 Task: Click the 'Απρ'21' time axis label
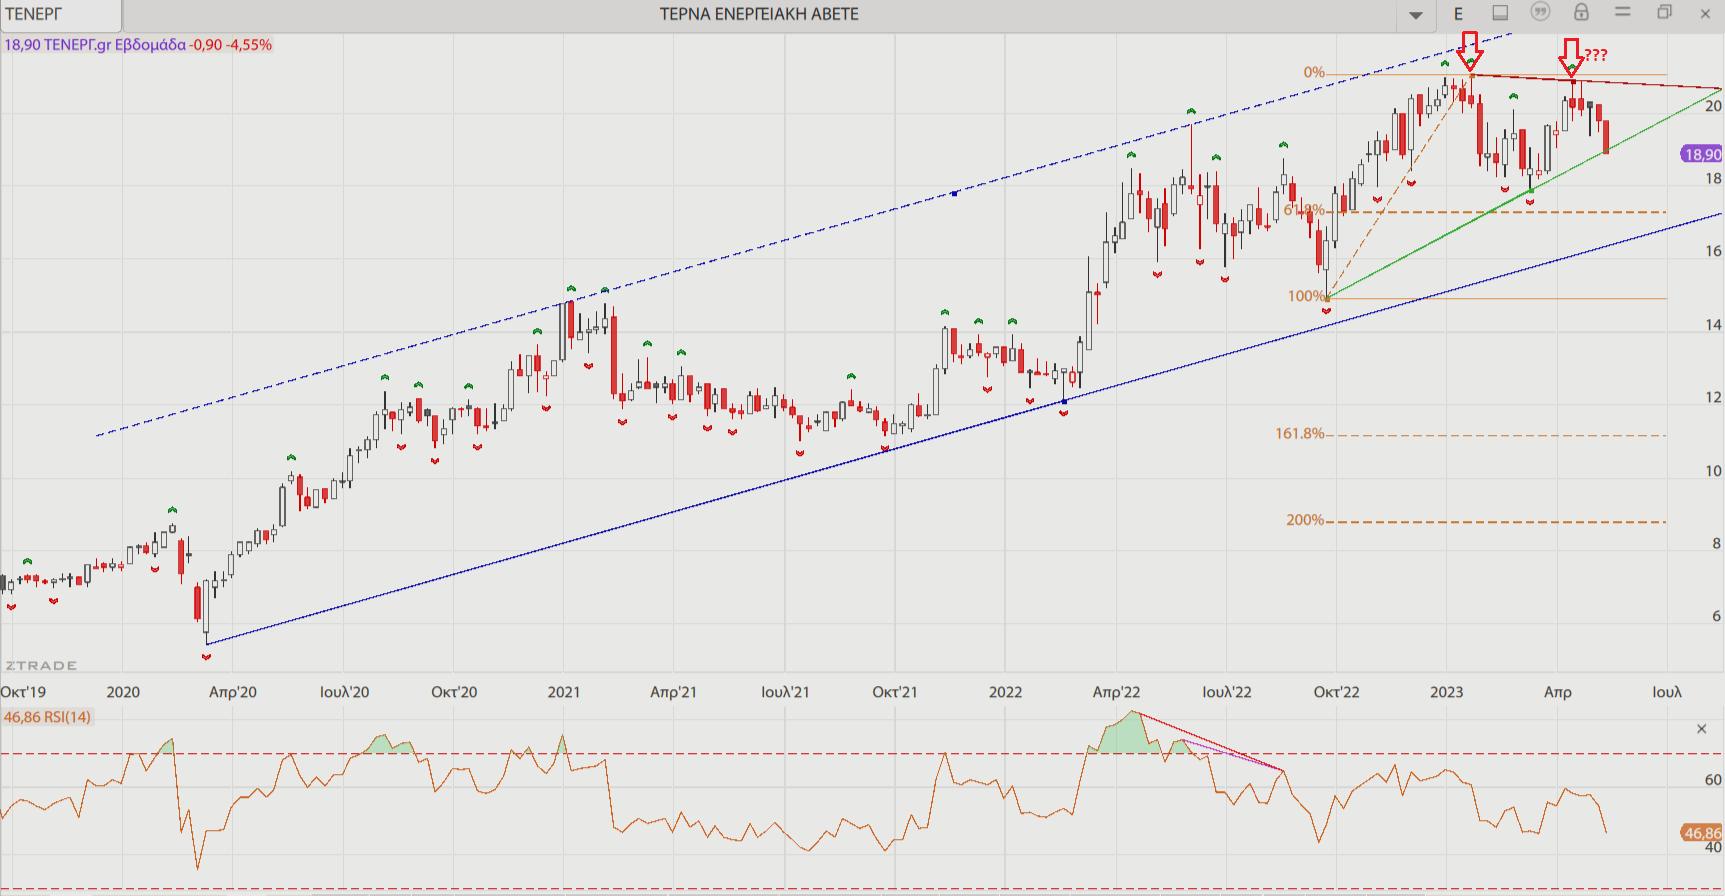tap(674, 692)
